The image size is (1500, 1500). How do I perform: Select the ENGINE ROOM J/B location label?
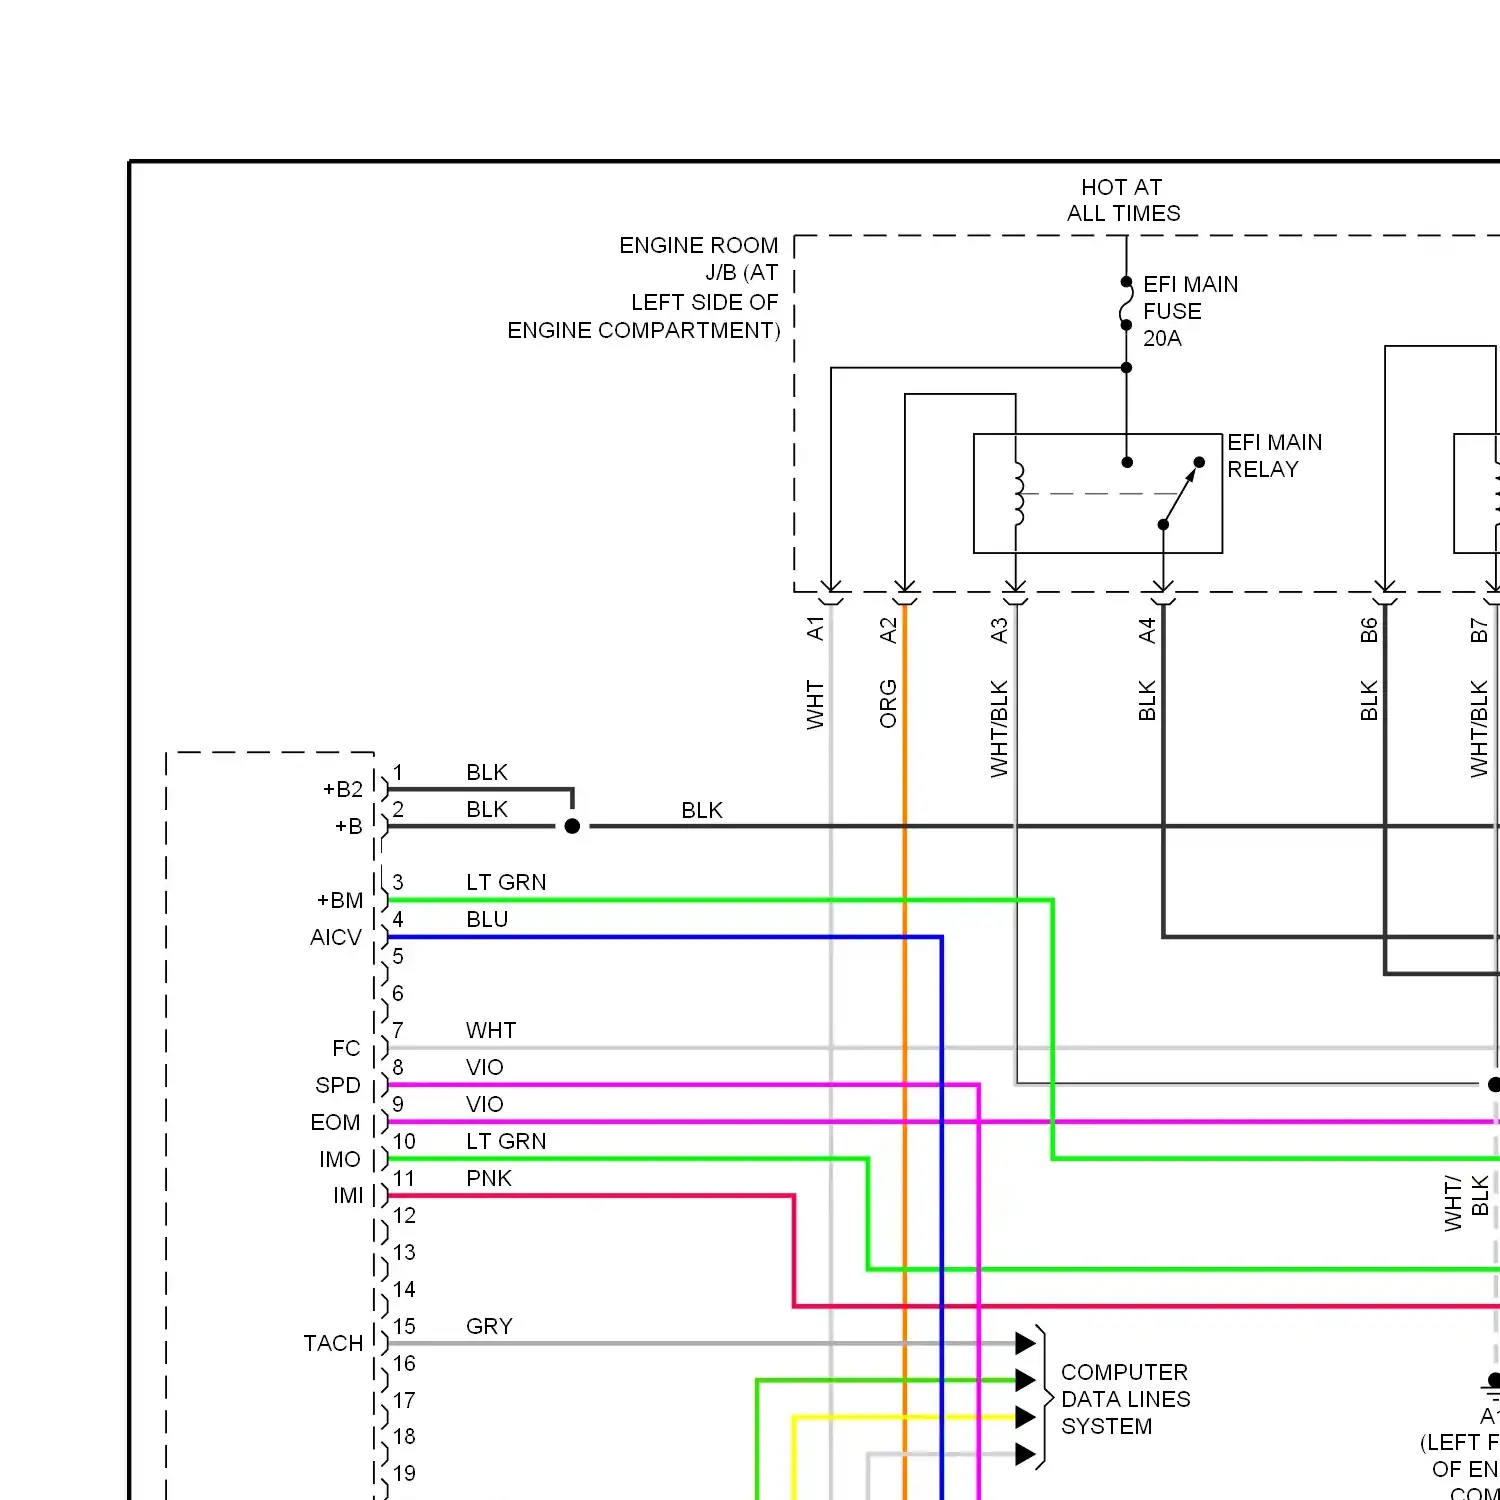tap(643, 288)
